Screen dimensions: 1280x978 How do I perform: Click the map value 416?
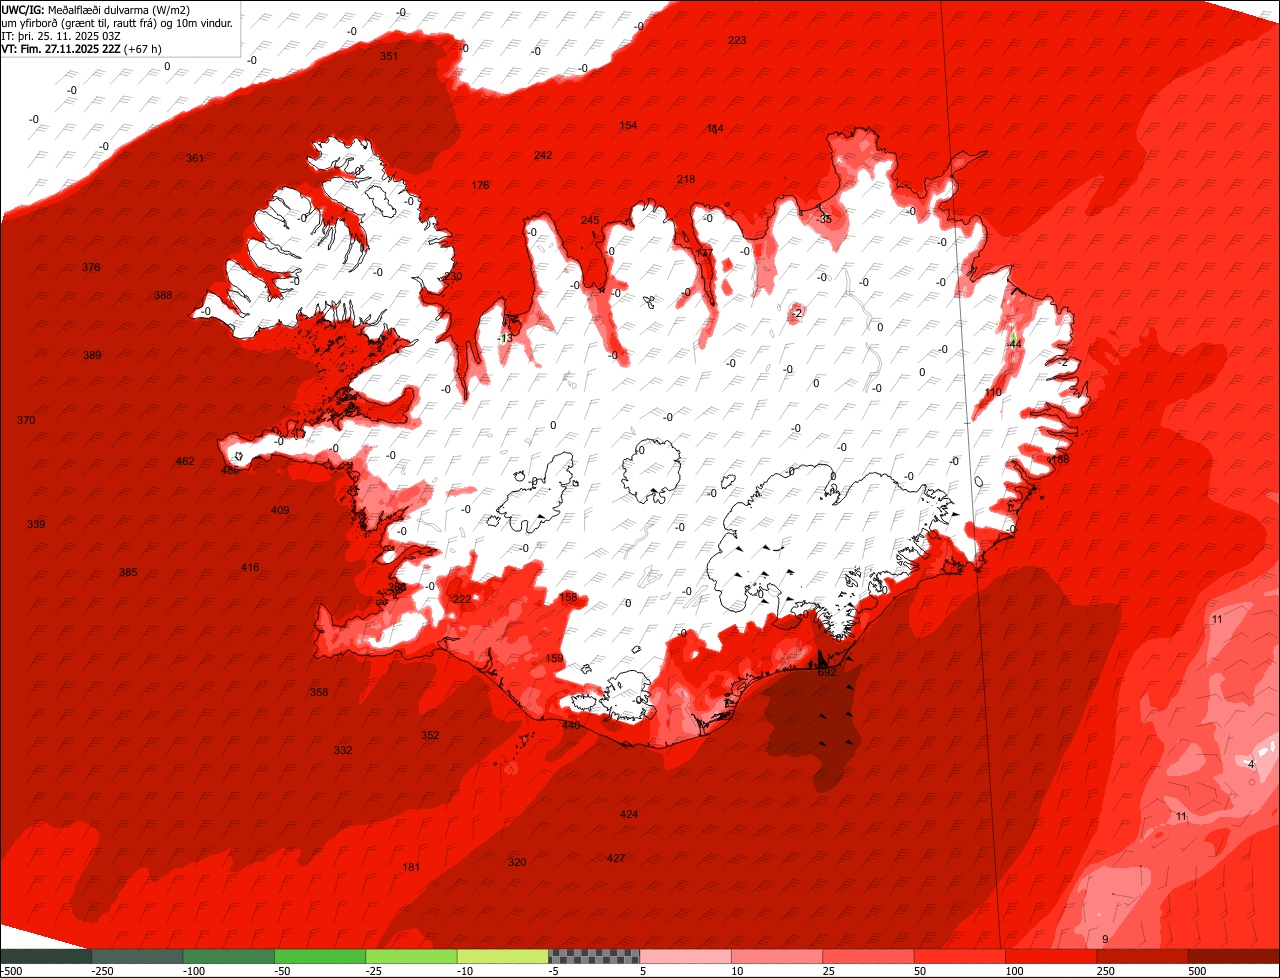(250, 567)
